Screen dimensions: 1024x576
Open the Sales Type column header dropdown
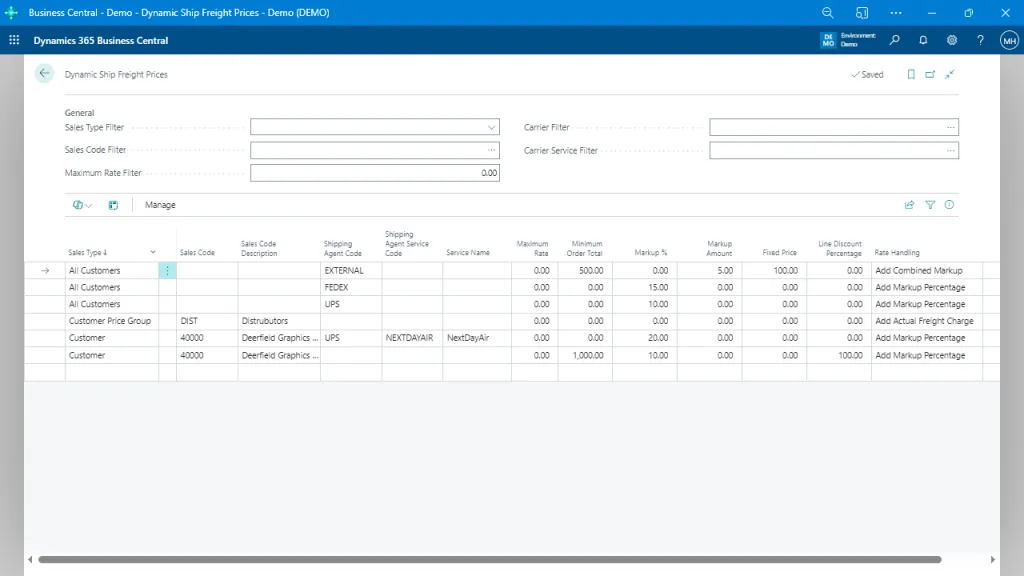click(152, 252)
